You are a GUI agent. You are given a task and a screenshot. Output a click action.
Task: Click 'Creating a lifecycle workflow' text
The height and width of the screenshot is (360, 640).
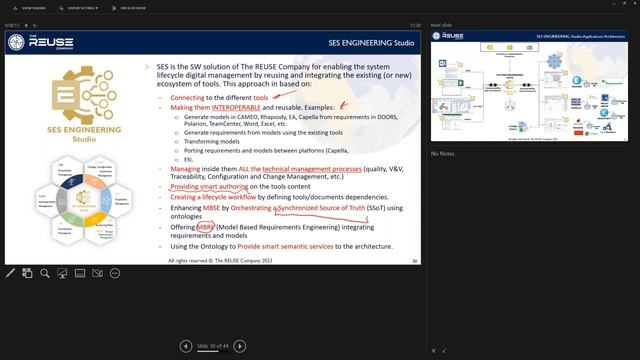click(x=213, y=197)
